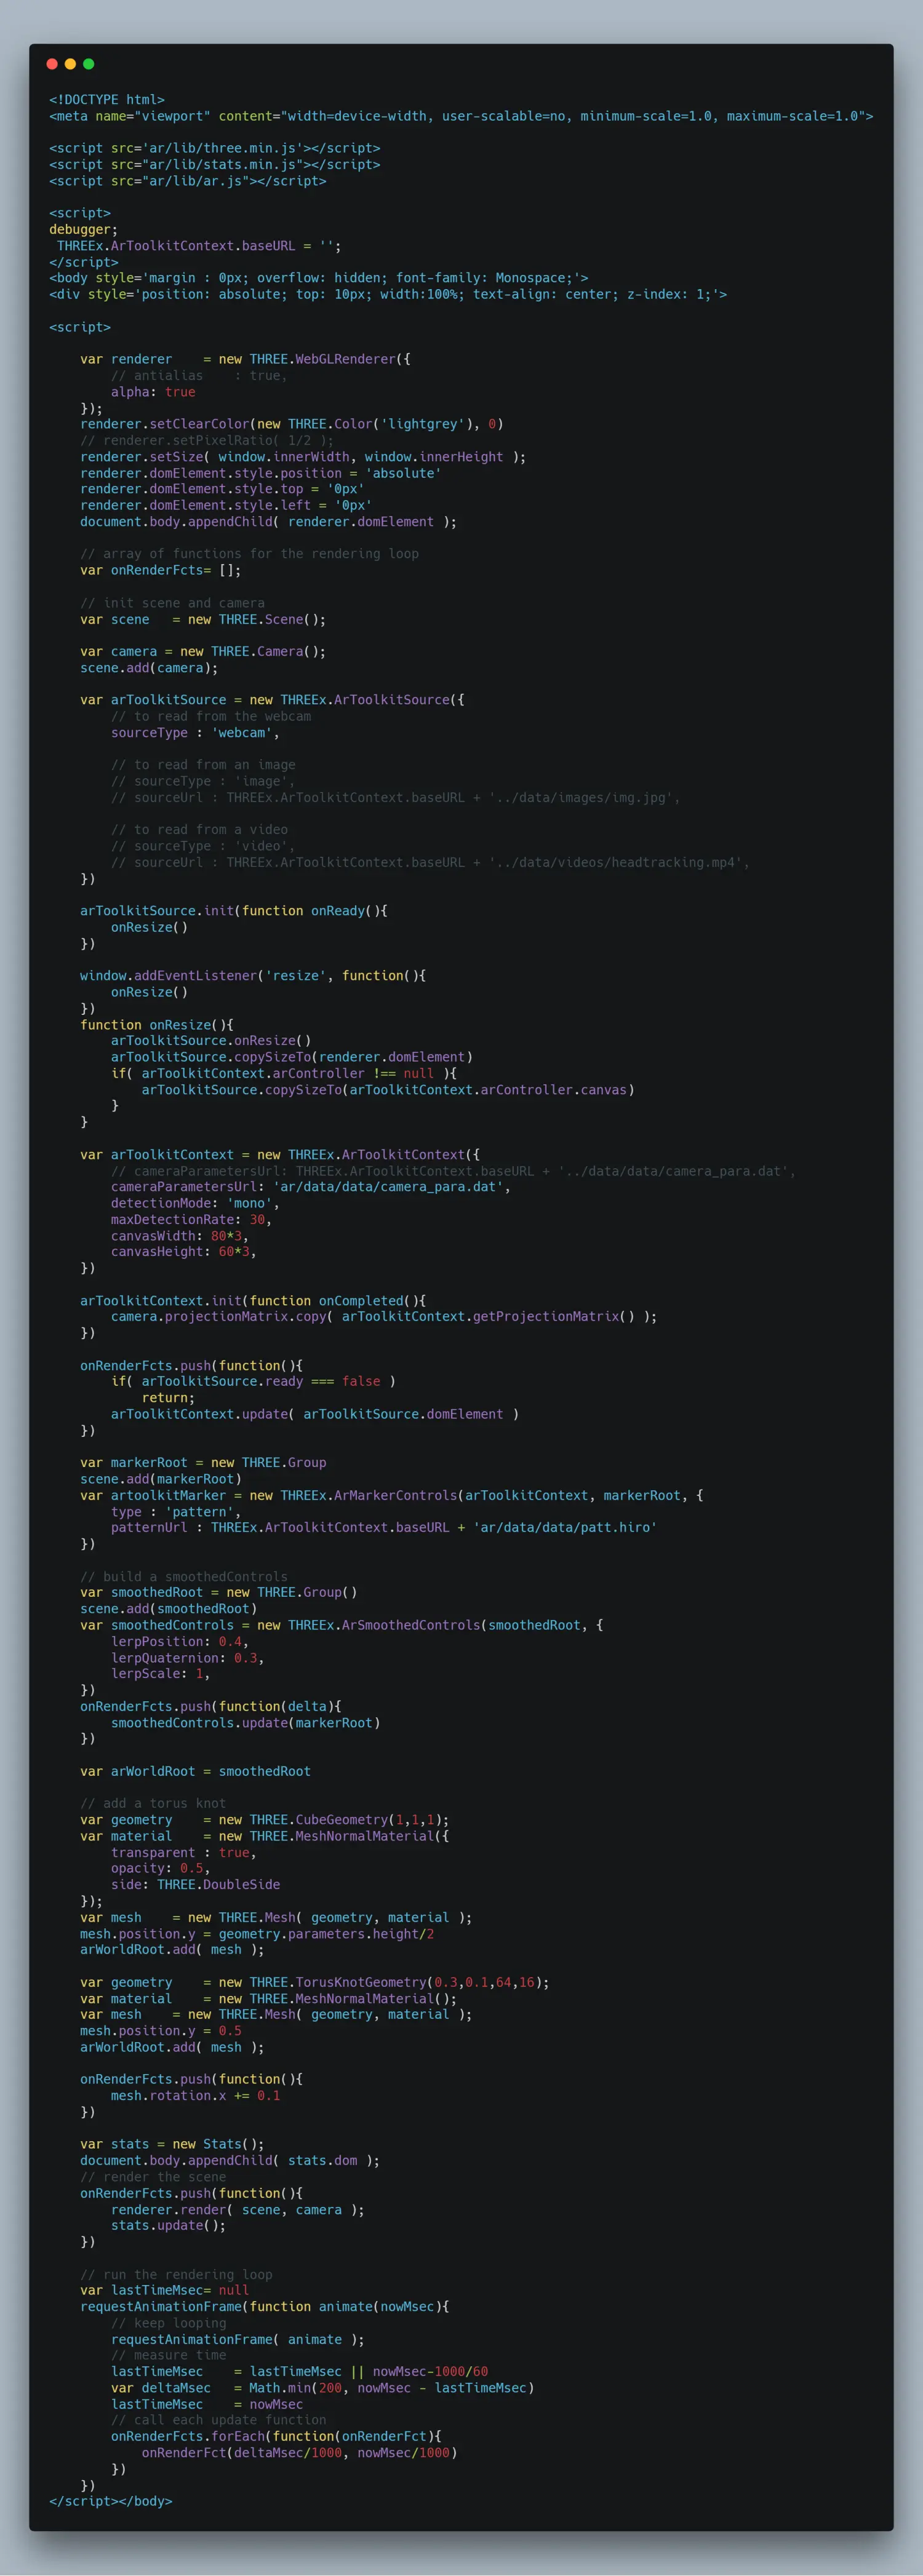Click the 'maxDetectionRate: 30,' line

[192, 1220]
